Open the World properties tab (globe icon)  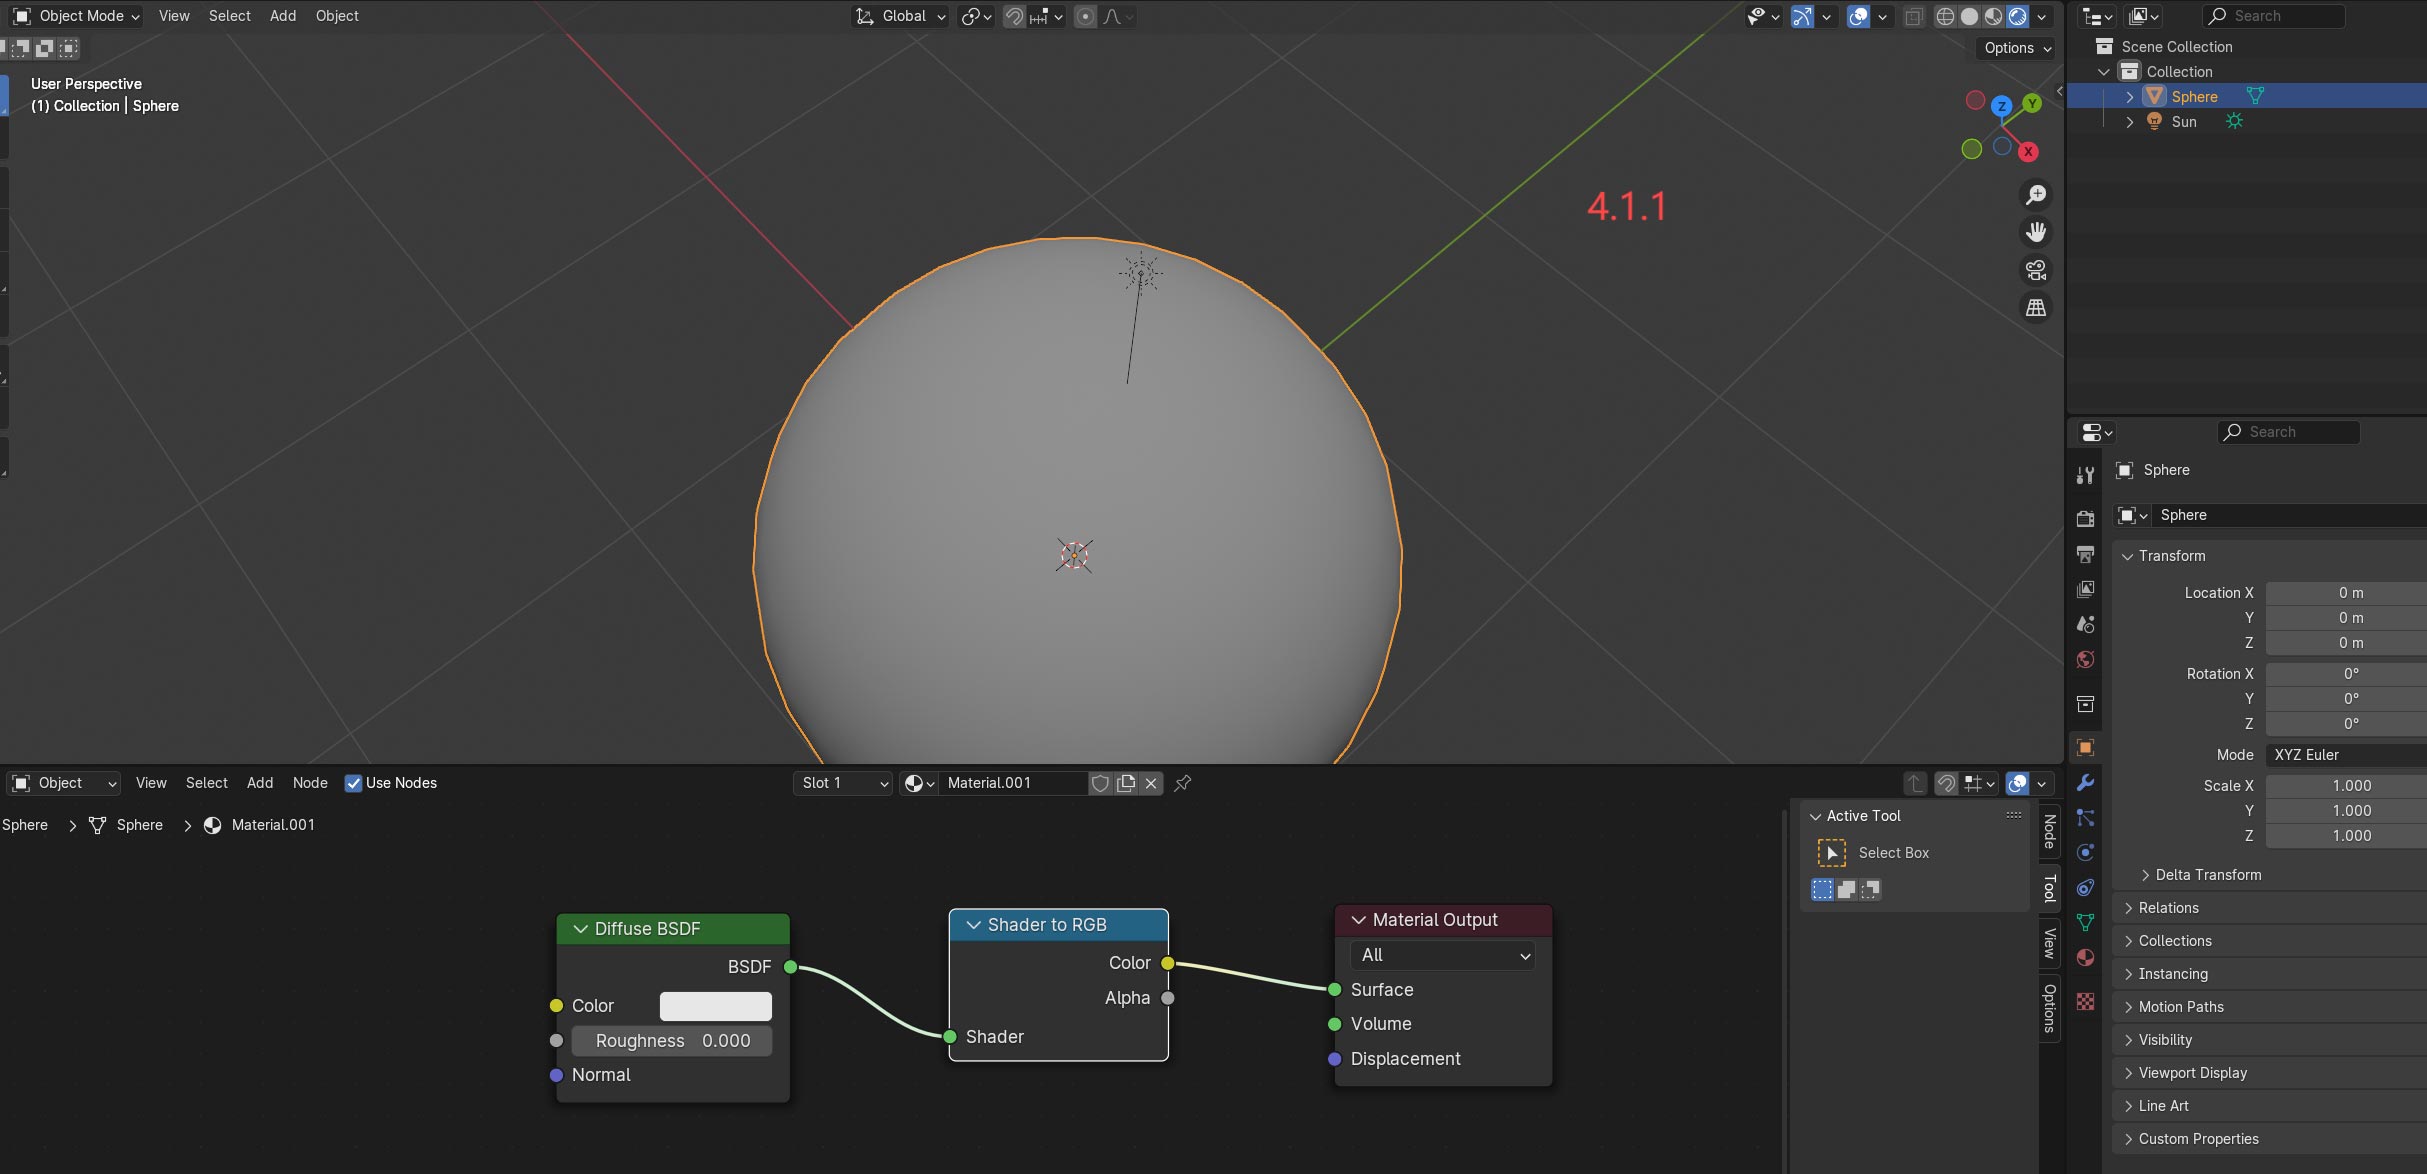tap(2085, 659)
